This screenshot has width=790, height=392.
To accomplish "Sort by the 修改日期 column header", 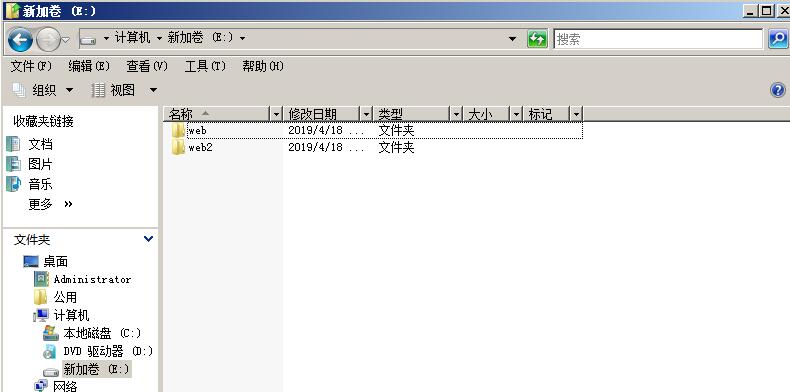I will pyautogui.click(x=321, y=114).
